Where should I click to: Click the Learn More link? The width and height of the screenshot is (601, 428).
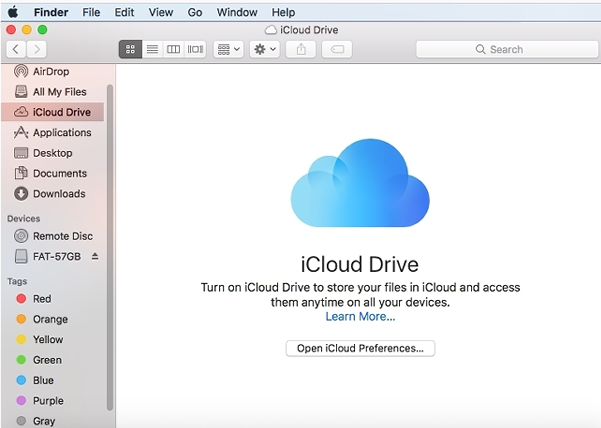point(360,316)
